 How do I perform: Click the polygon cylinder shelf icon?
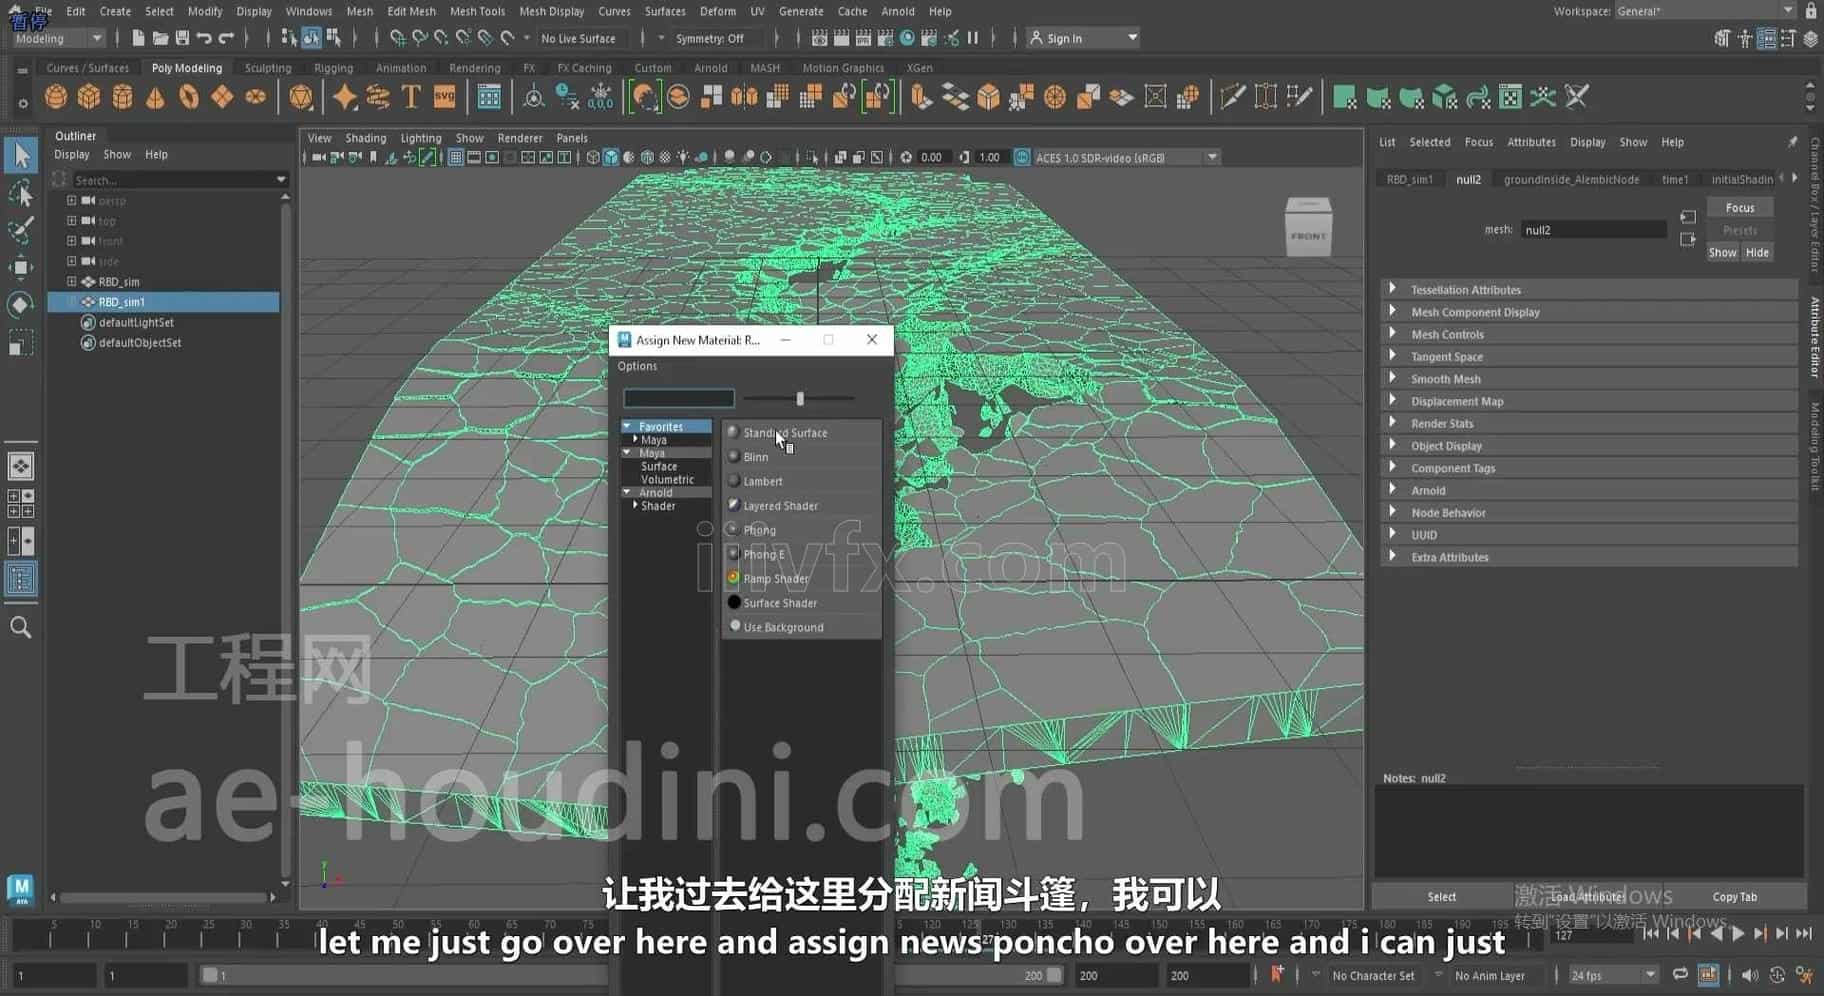(x=122, y=97)
